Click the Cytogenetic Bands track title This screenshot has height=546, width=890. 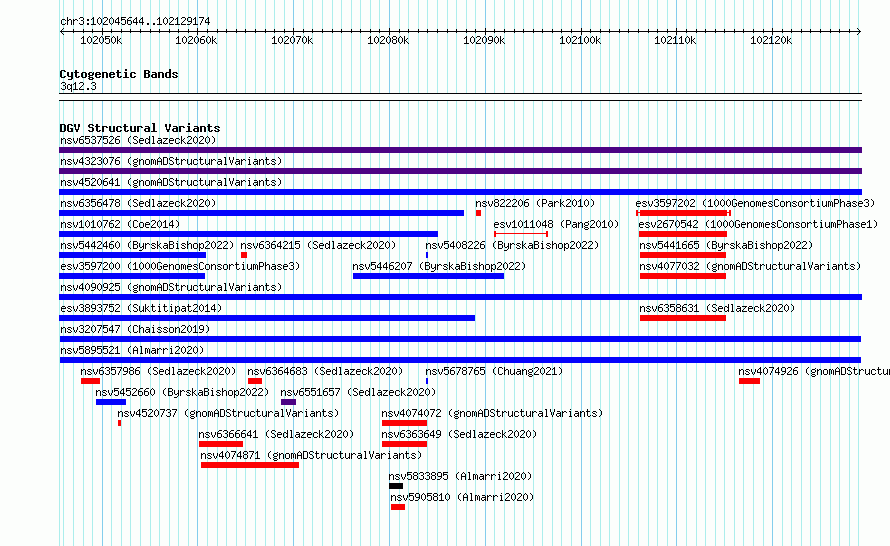[x=119, y=74]
